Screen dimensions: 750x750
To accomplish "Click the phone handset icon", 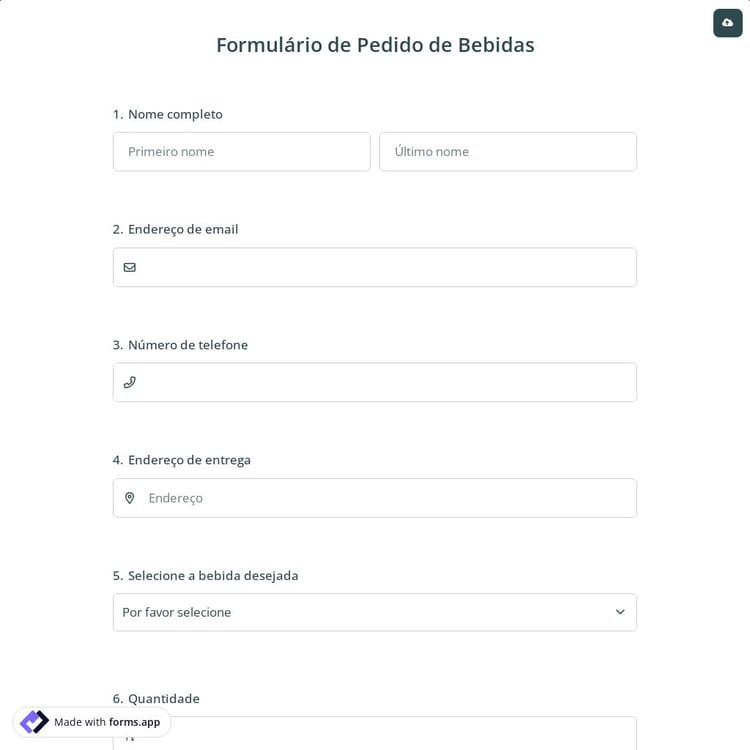I will [130, 382].
